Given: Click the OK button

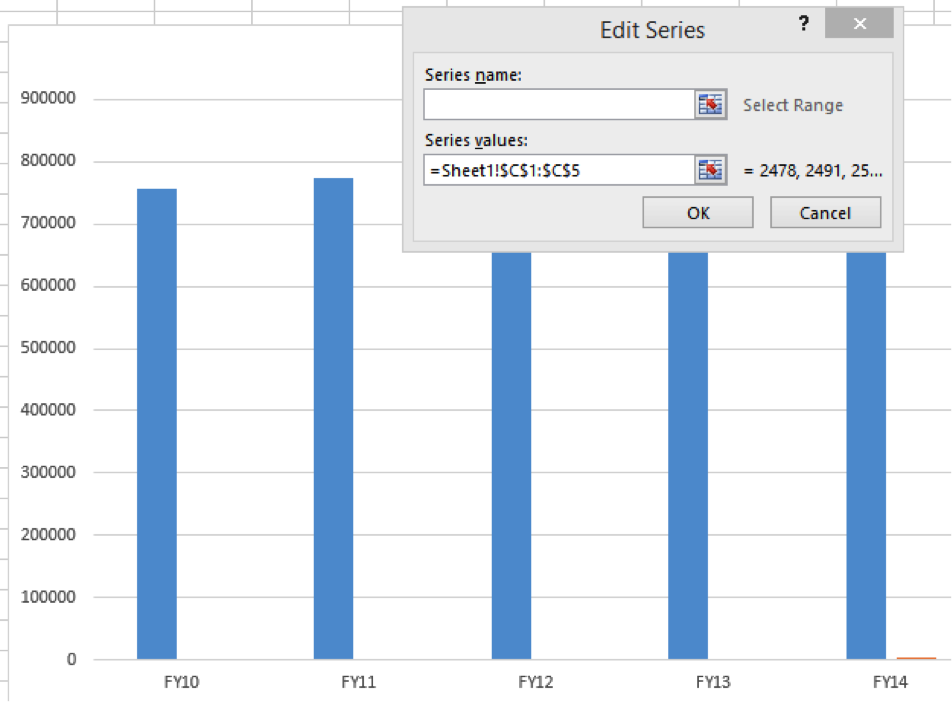Looking at the screenshot, I should pyautogui.click(x=698, y=213).
